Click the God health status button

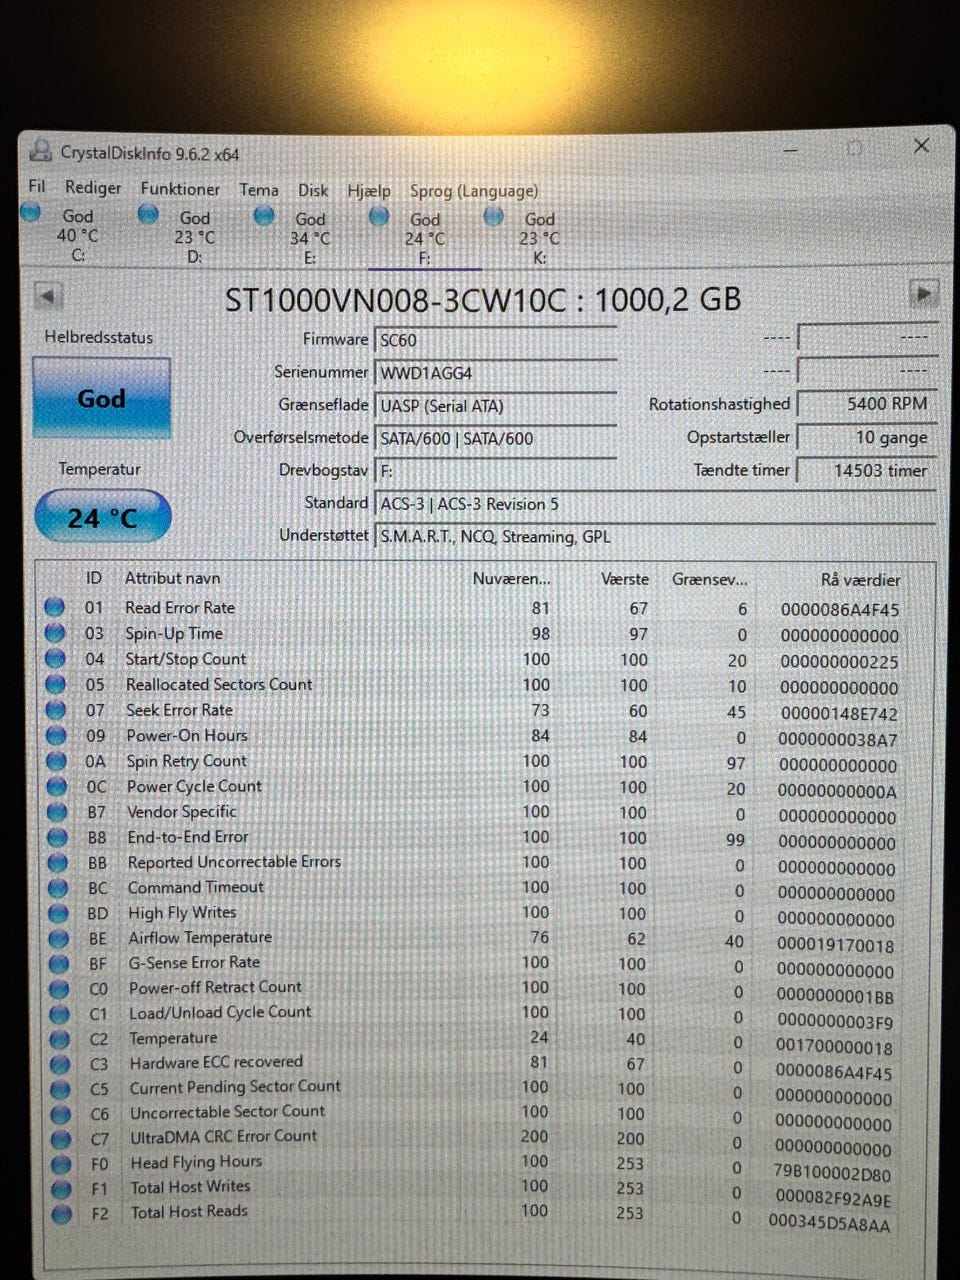click(101, 399)
